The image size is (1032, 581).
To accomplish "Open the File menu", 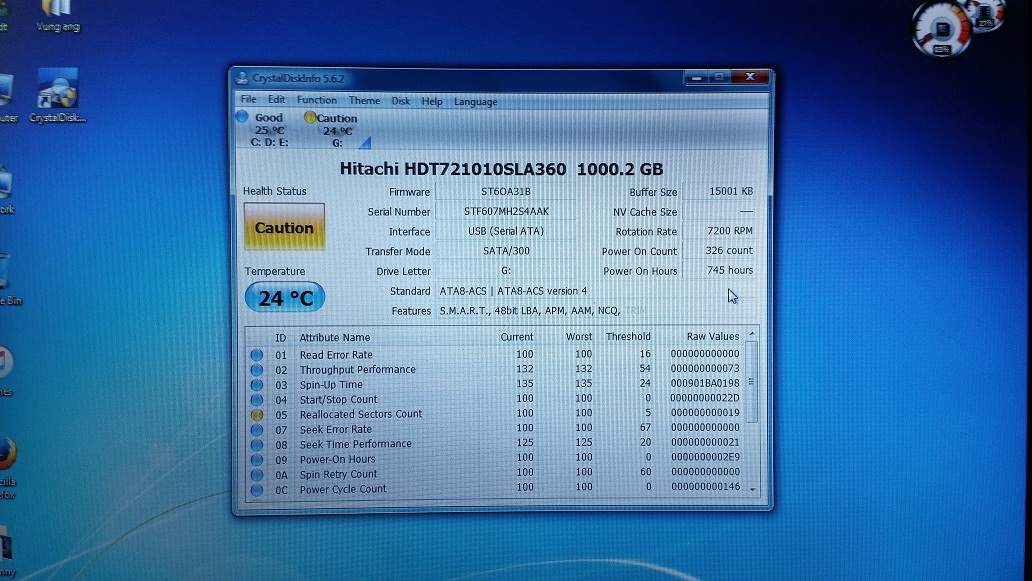I will 248,99.
